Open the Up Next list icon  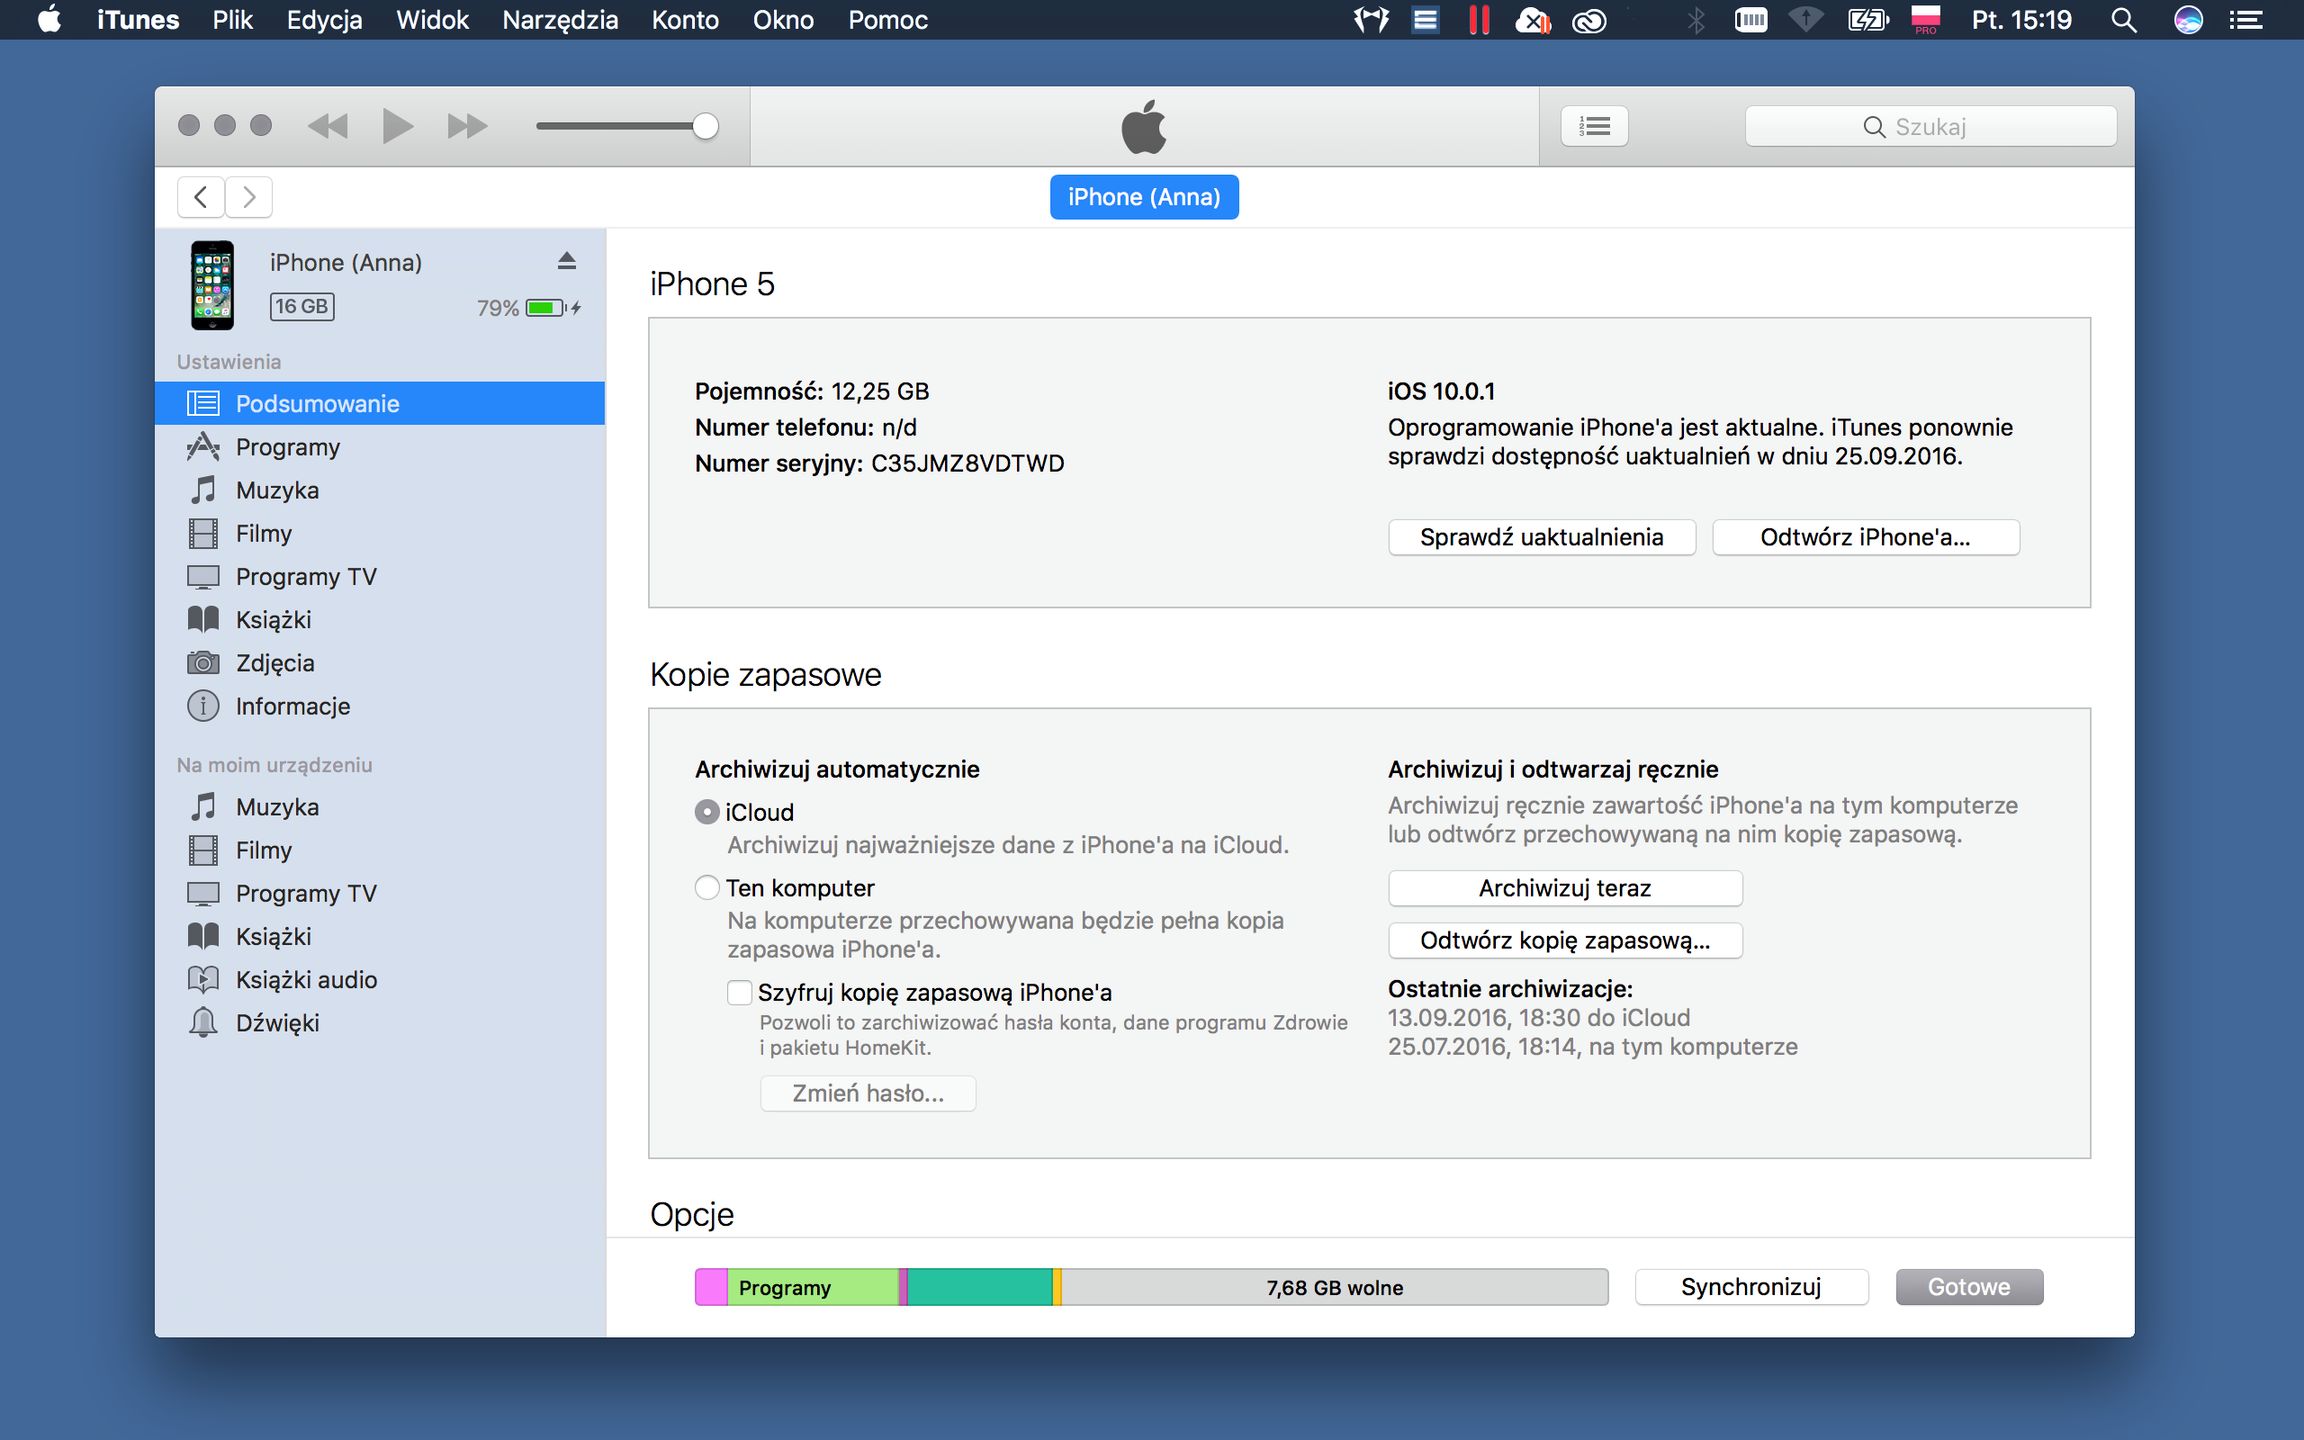tap(1594, 126)
